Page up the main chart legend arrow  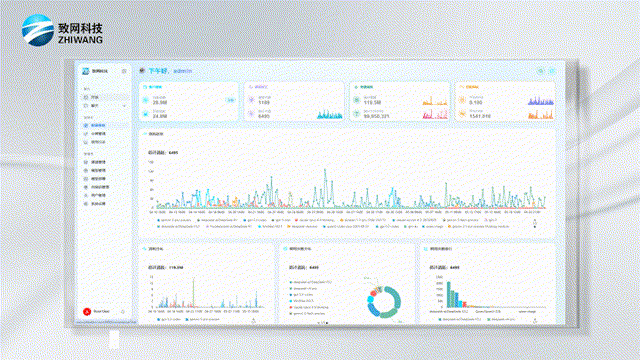(535, 221)
